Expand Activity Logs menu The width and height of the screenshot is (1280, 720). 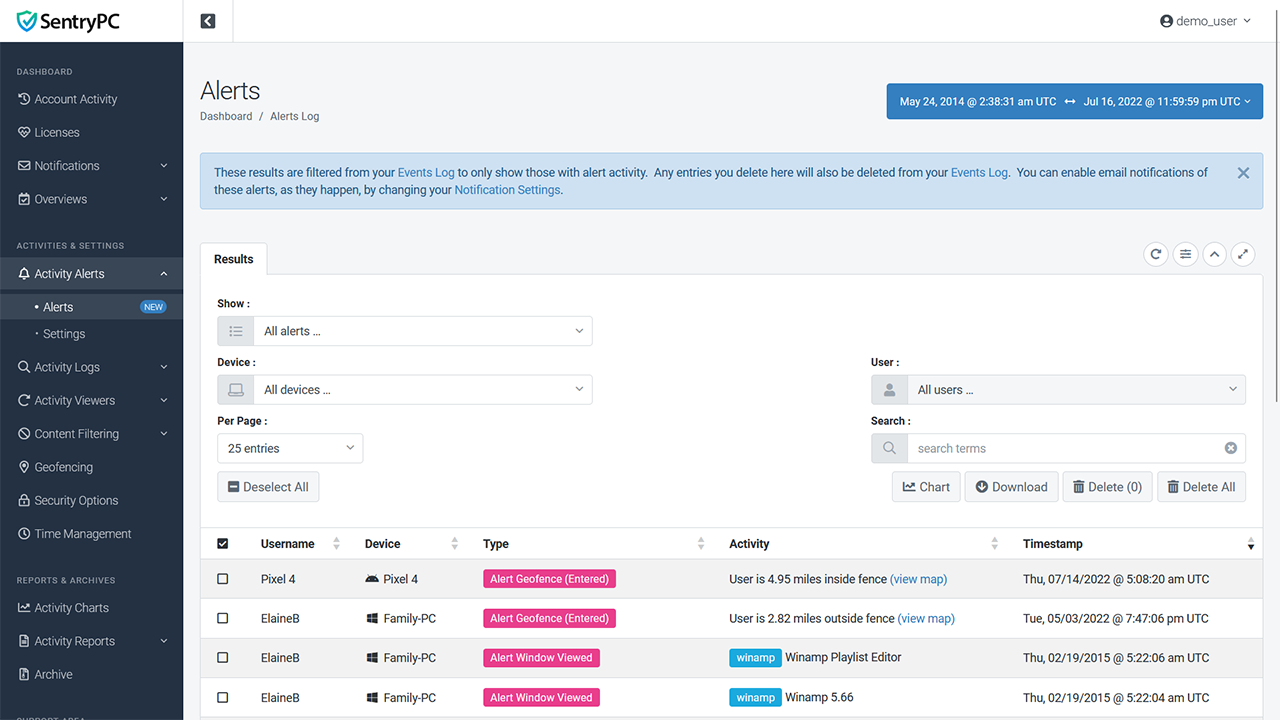click(x=91, y=367)
